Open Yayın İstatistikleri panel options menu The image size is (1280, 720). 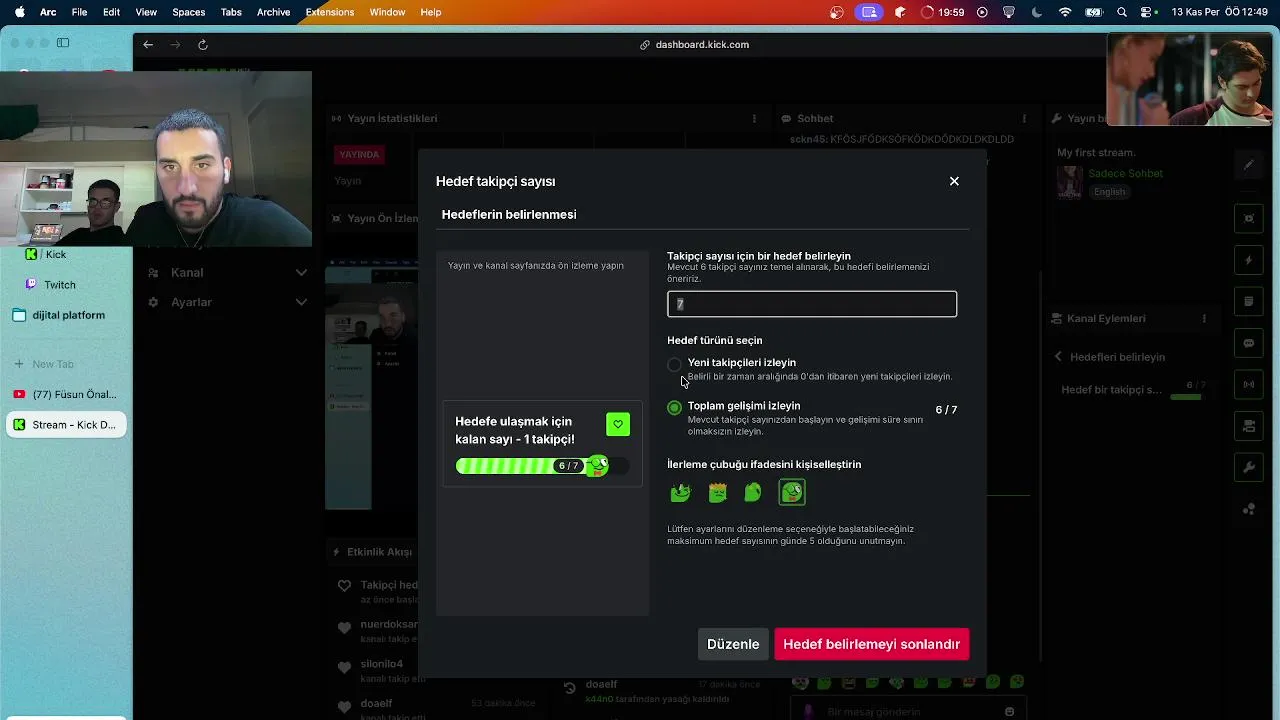pos(754,118)
